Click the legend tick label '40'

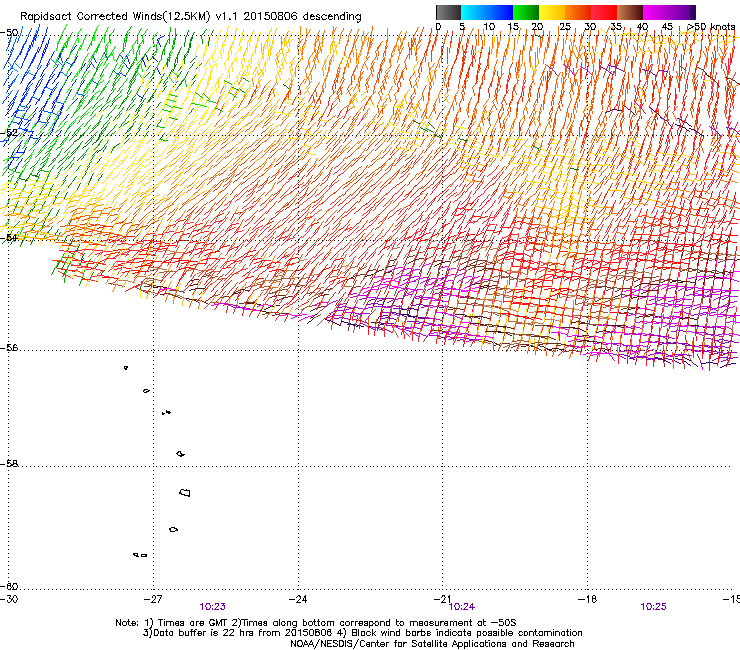[642, 27]
